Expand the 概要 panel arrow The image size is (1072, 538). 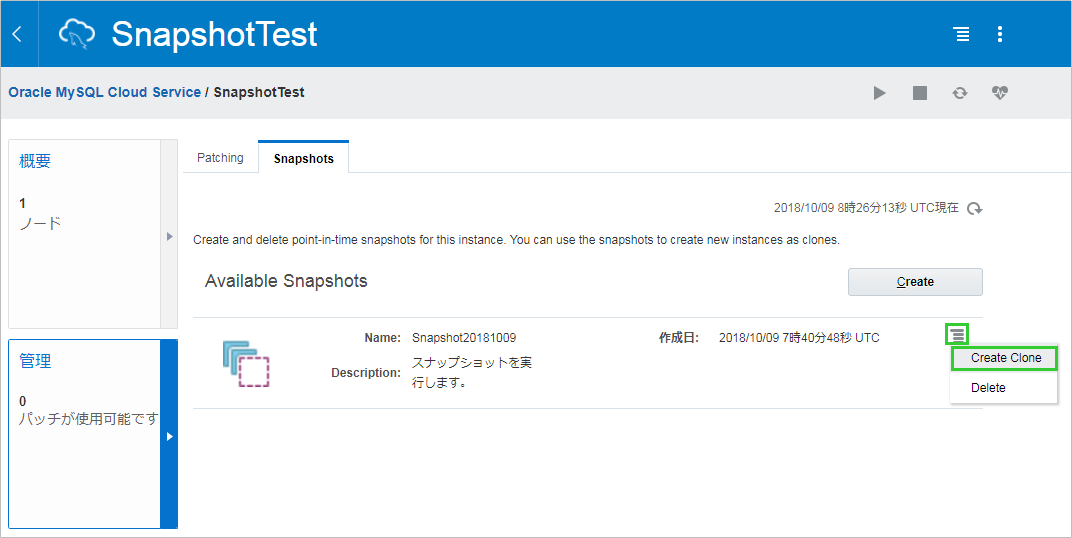(170, 236)
